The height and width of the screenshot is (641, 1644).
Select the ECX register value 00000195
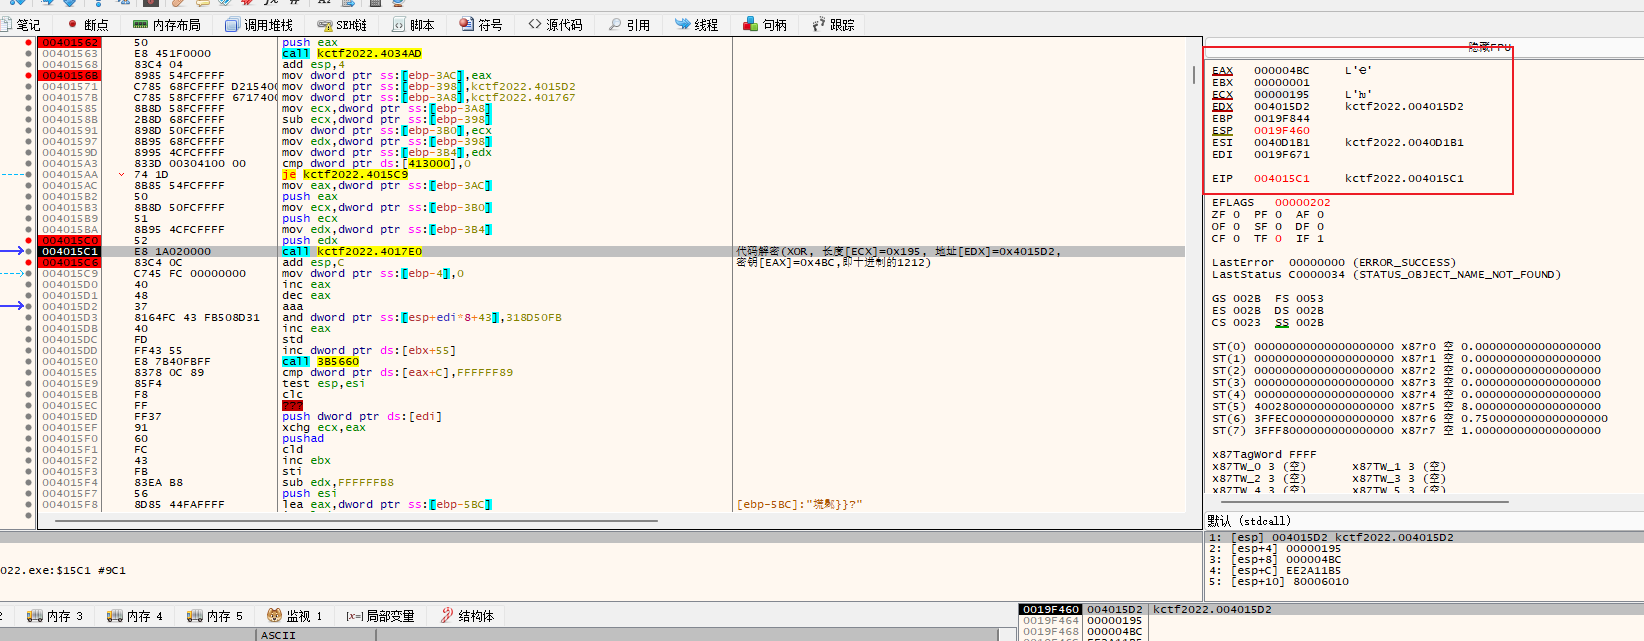click(x=1281, y=95)
